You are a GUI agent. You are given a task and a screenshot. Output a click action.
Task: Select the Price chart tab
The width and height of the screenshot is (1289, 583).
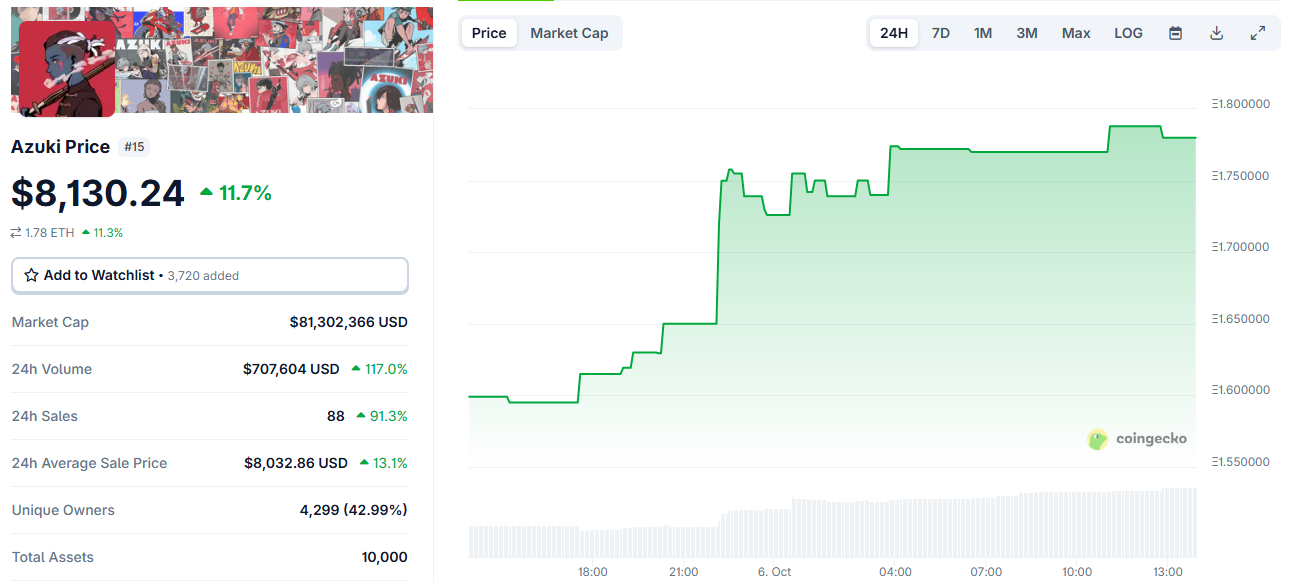pyautogui.click(x=489, y=33)
